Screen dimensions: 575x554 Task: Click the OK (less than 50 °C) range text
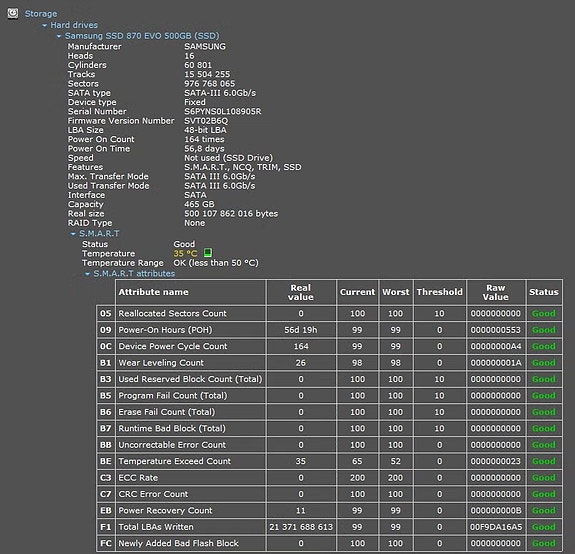216,263
